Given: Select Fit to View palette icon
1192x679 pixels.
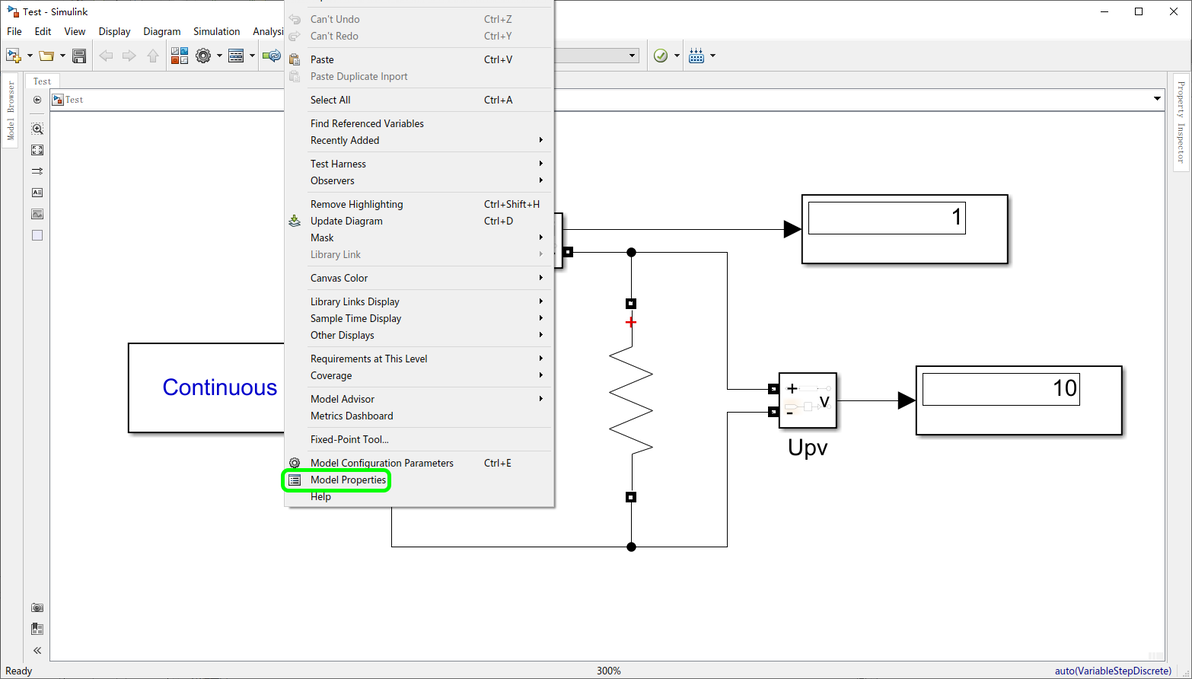Looking at the screenshot, I should point(37,151).
